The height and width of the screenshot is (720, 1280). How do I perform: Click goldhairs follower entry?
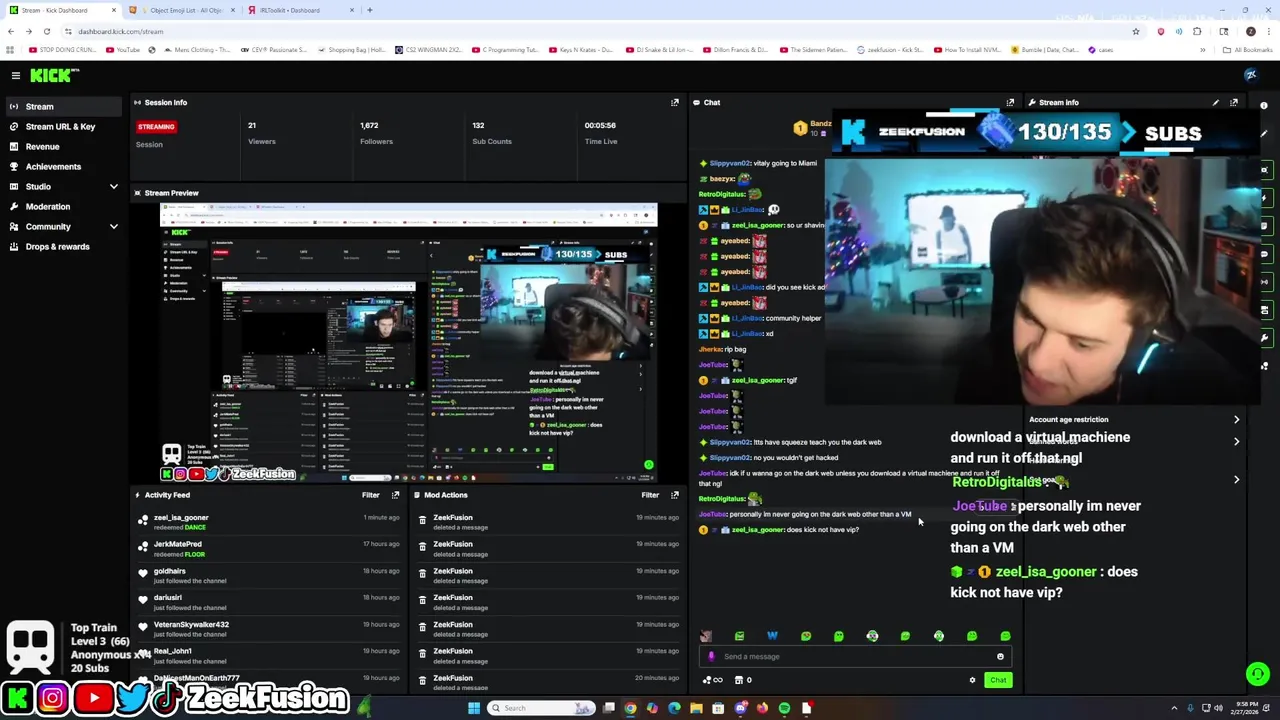pyautogui.click(x=169, y=571)
